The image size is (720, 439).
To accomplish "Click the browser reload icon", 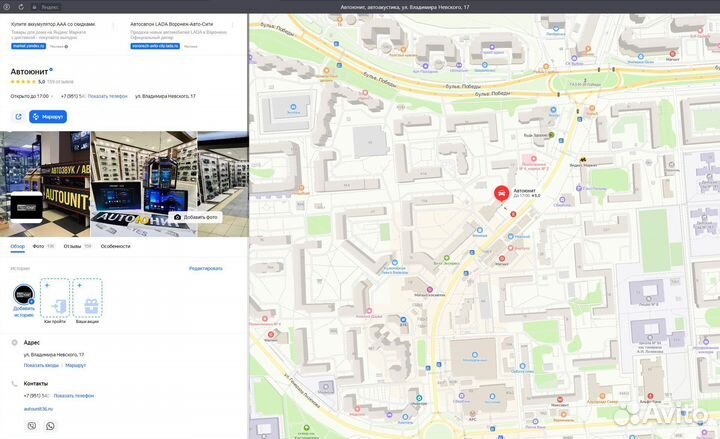I will pos(20,7).
